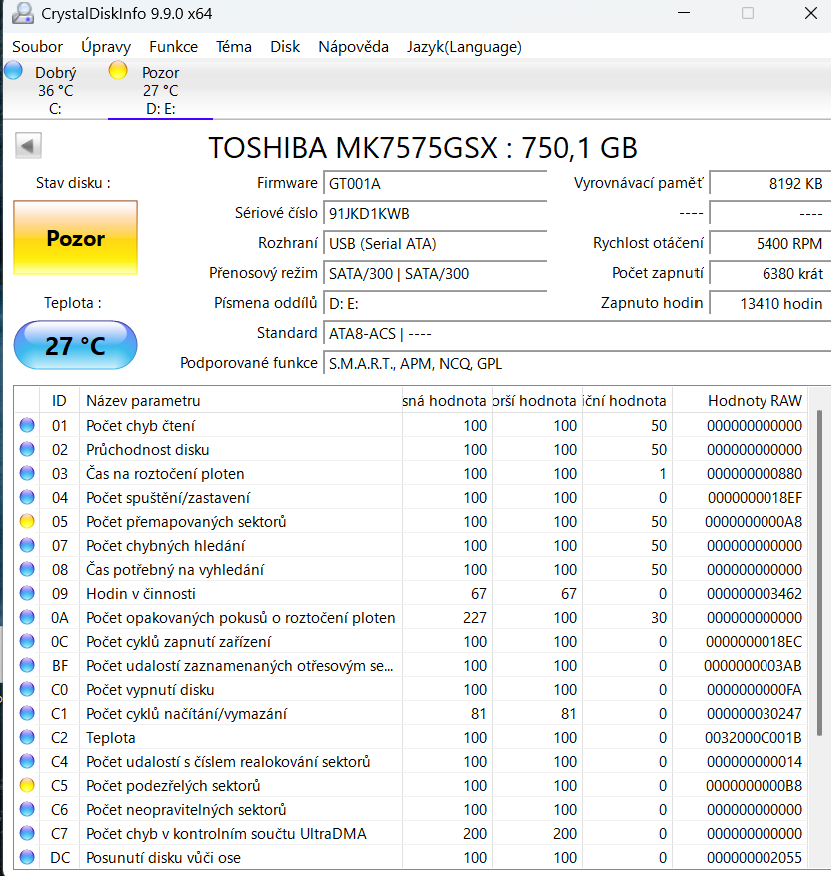This screenshot has height=876, width=831.
Task: Click status icon for Počet cyklů zapnutí zařízení
Action: tap(27, 641)
